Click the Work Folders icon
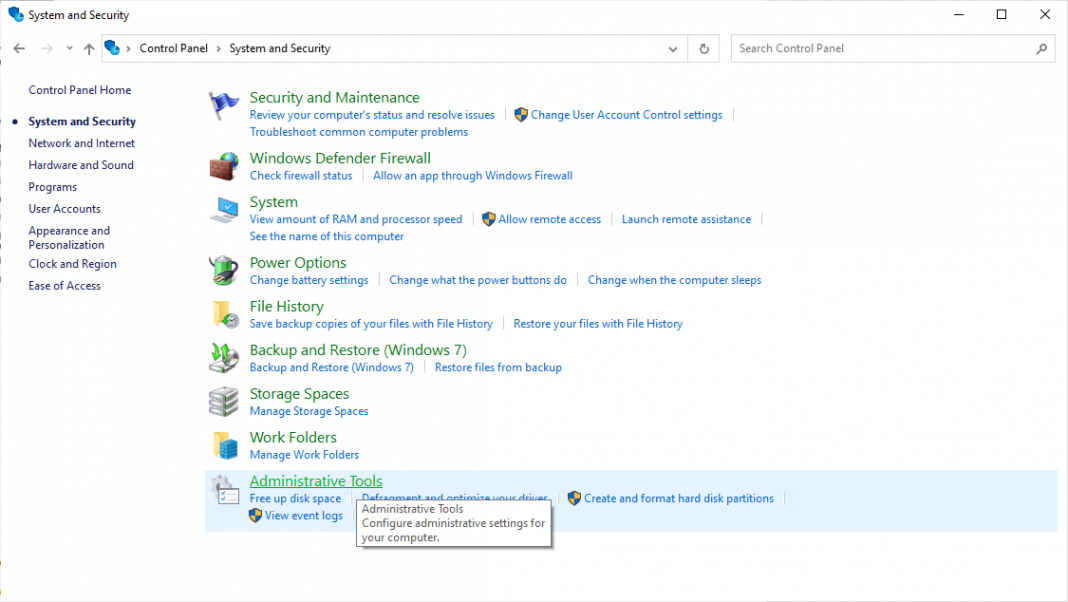 click(224, 445)
